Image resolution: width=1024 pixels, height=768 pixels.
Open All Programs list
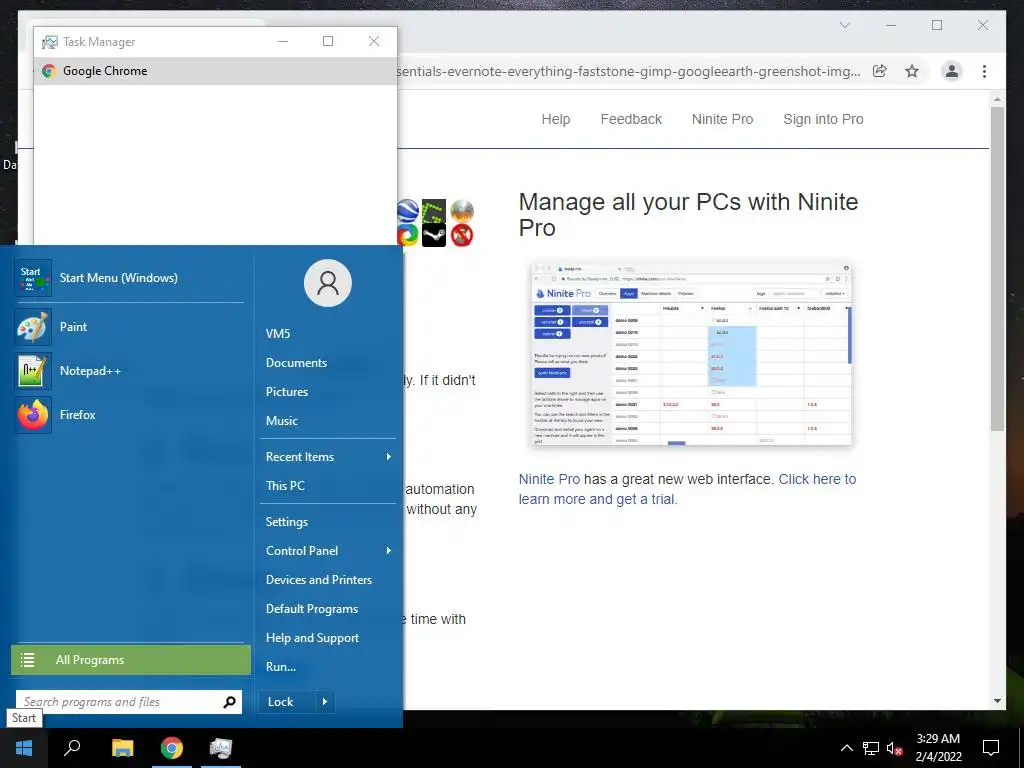(x=131, y=660)
